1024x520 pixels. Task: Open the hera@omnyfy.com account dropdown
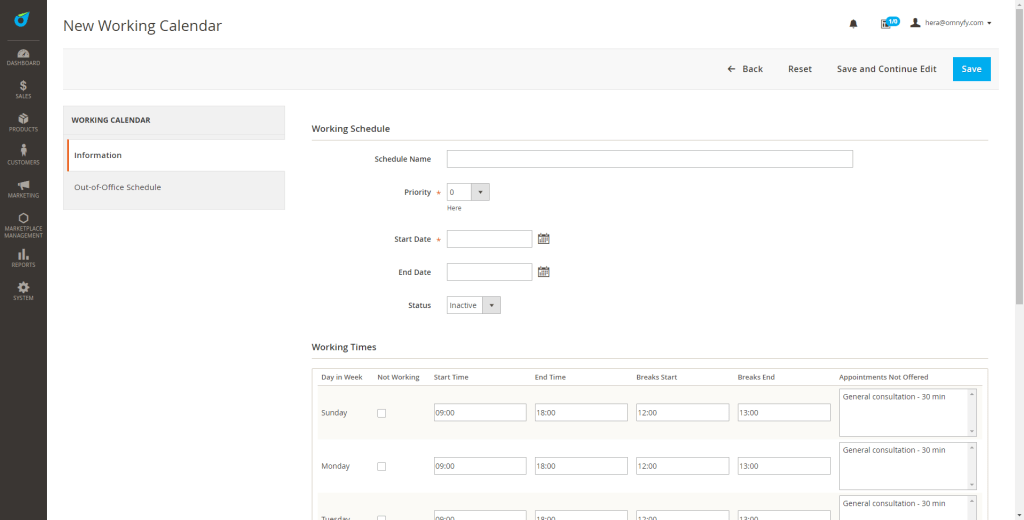click(x=958, y=23)
